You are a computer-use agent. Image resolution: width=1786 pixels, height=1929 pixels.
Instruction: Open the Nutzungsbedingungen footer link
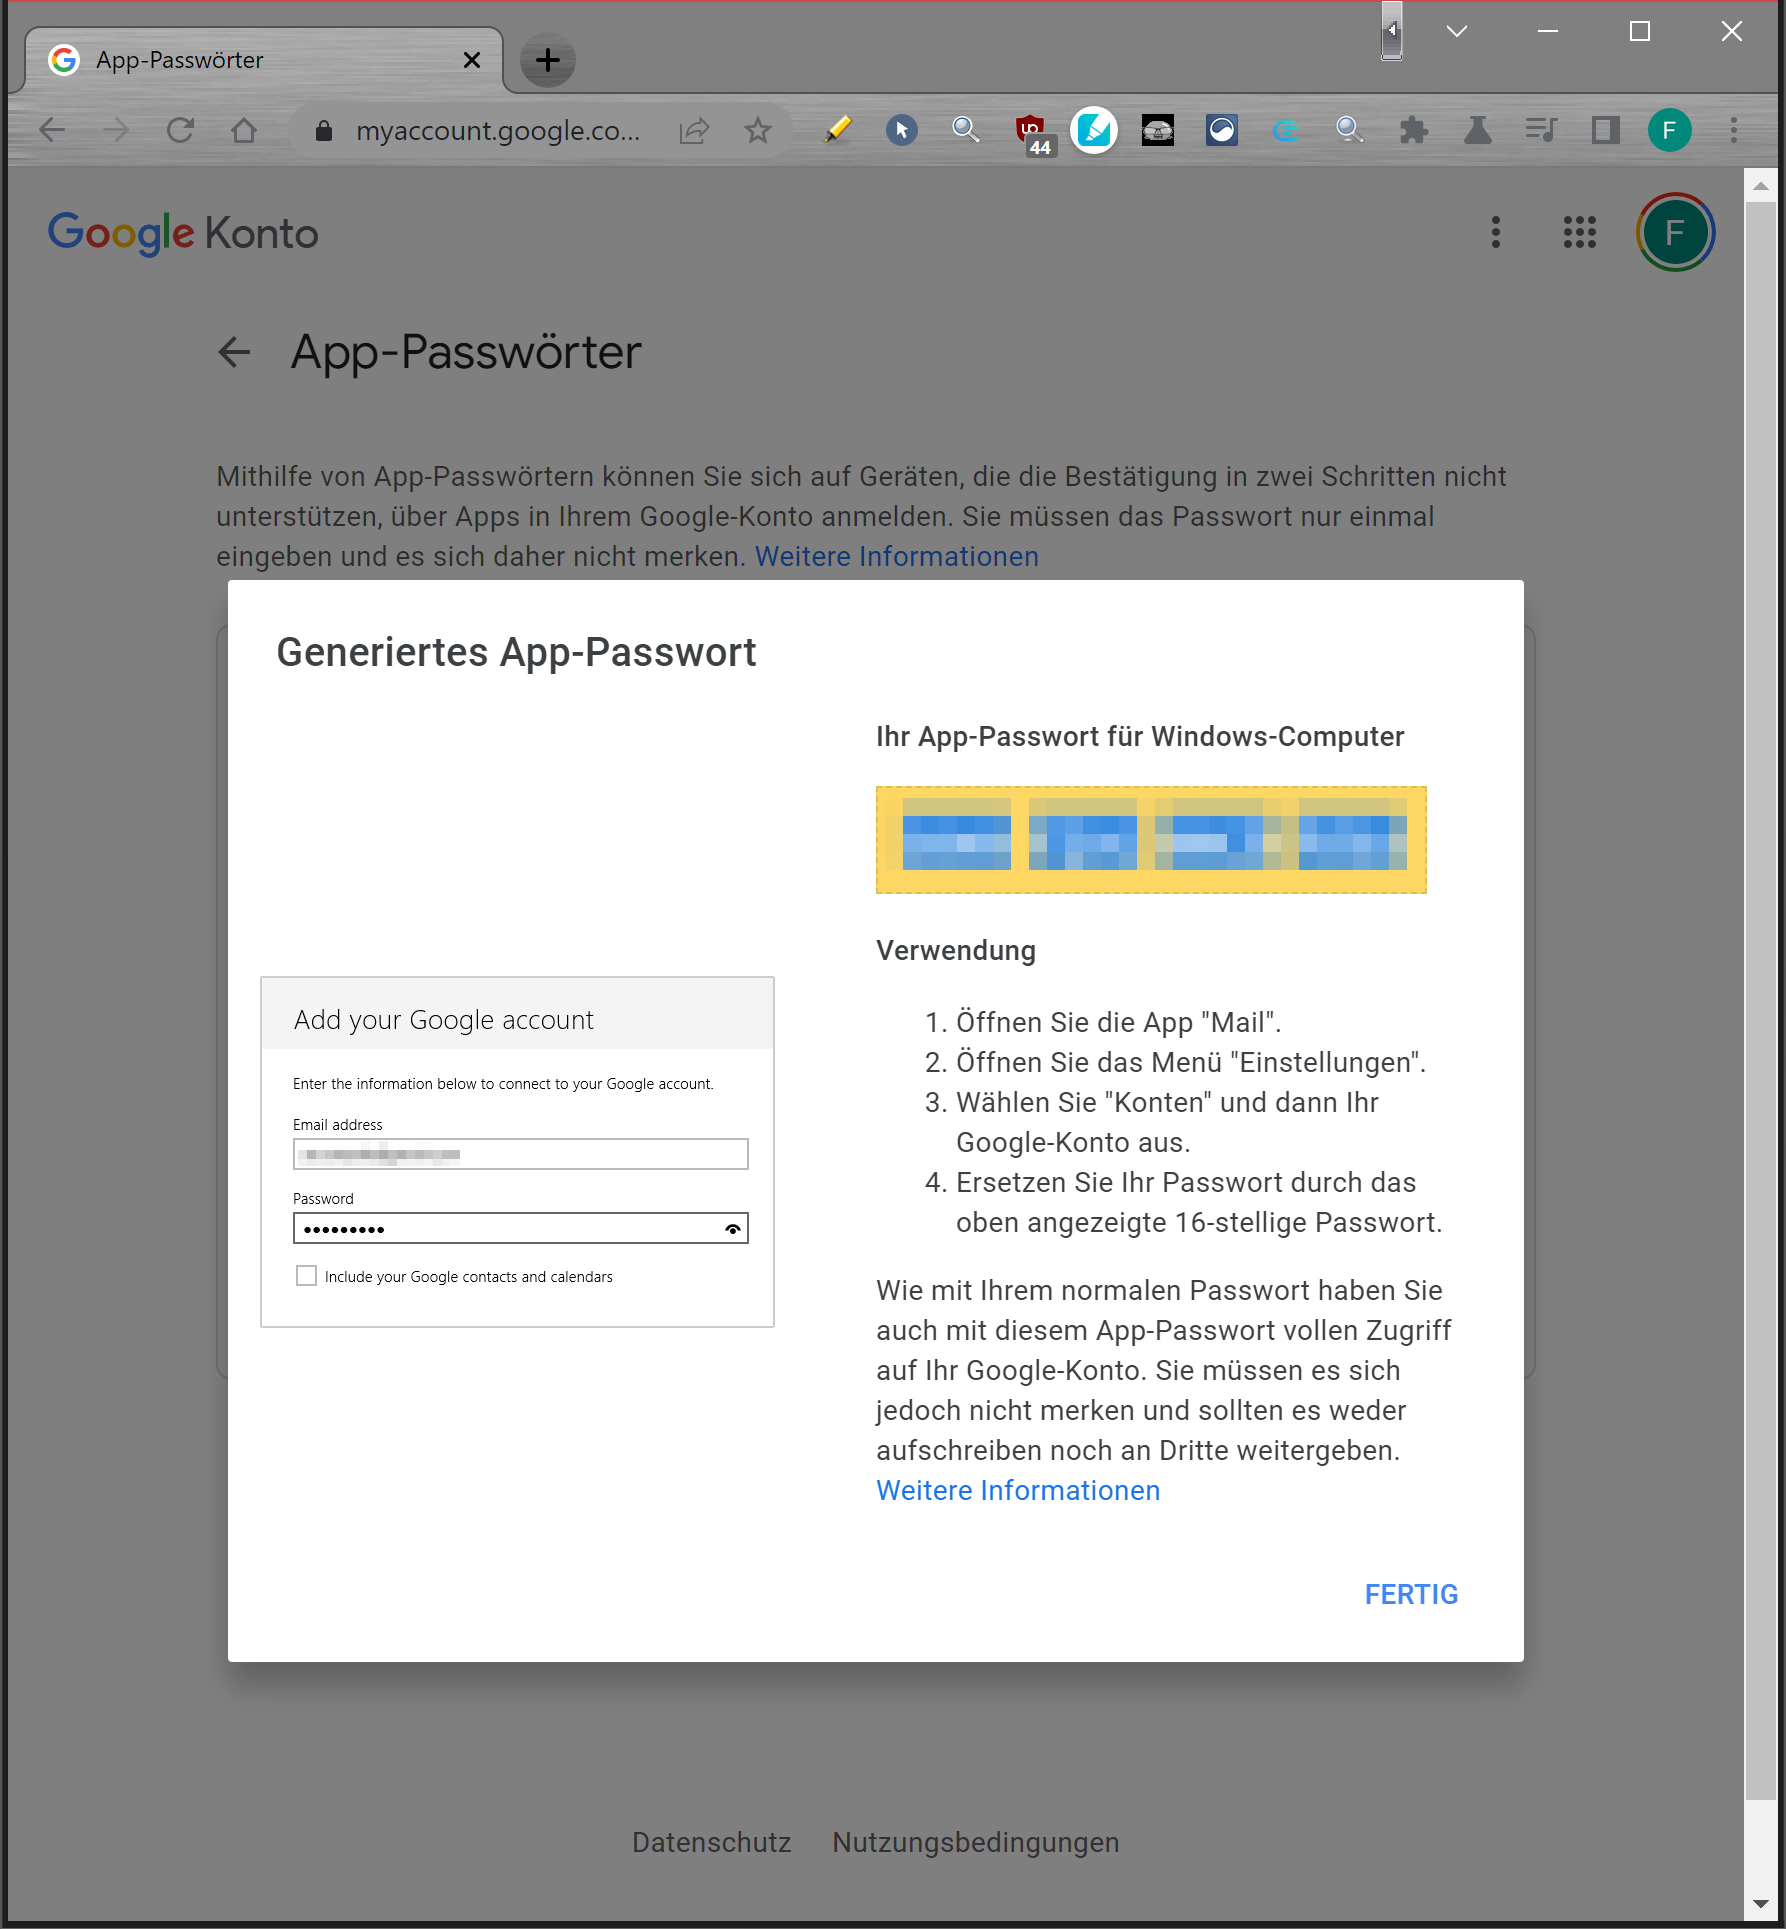(976, 1843)
